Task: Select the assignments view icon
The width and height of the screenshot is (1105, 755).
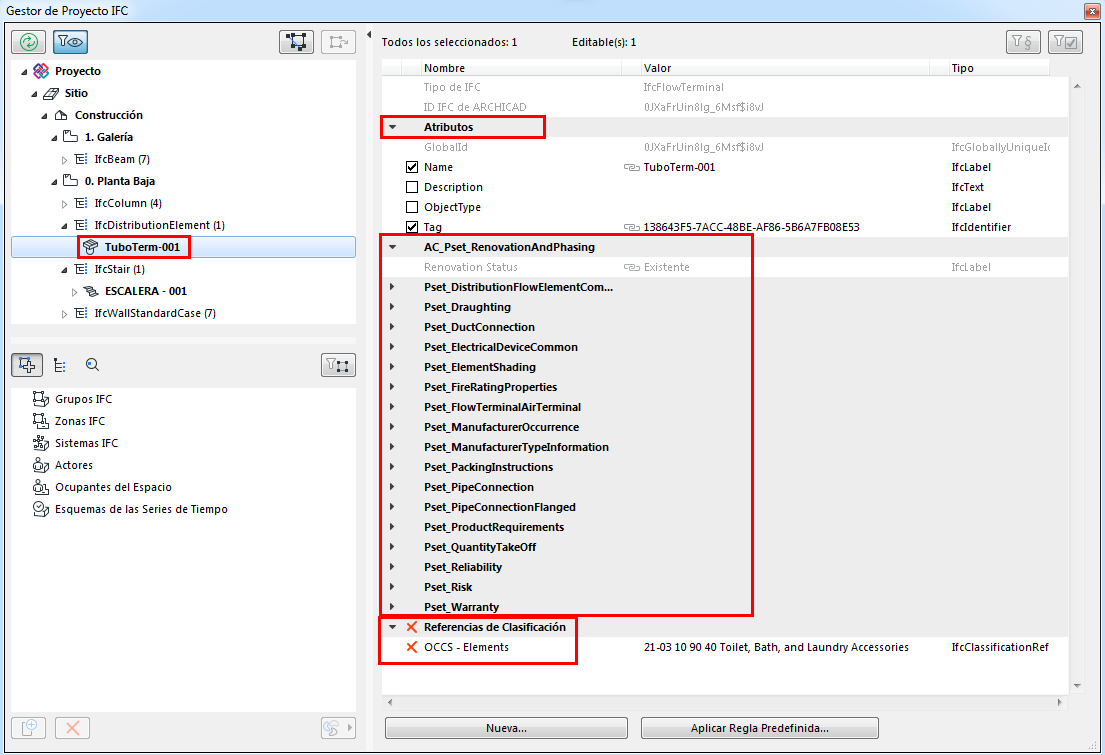Action: pyautogui.click(x=27, y=364)
